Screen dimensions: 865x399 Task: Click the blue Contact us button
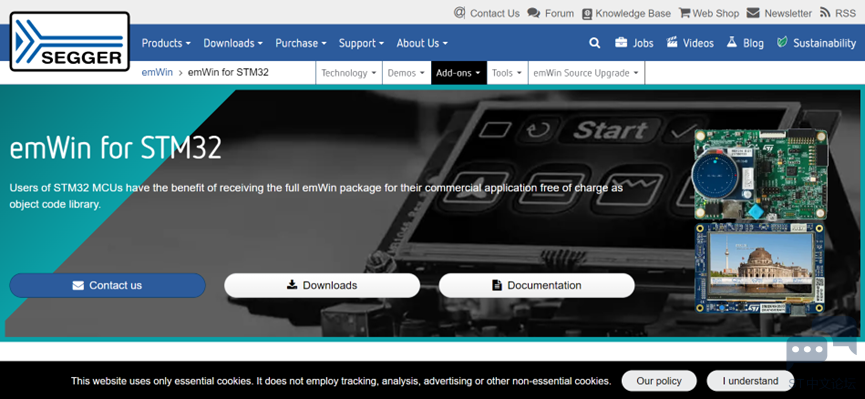(108, 285)
